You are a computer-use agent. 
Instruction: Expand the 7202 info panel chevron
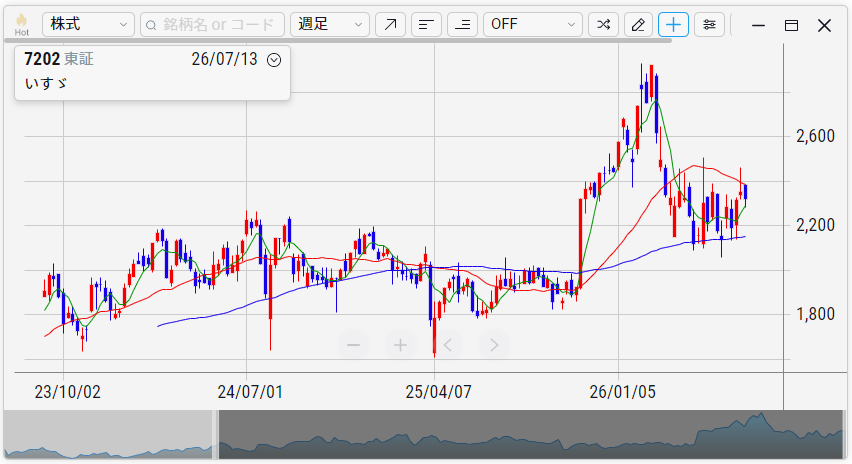click(x=274, y=60)
